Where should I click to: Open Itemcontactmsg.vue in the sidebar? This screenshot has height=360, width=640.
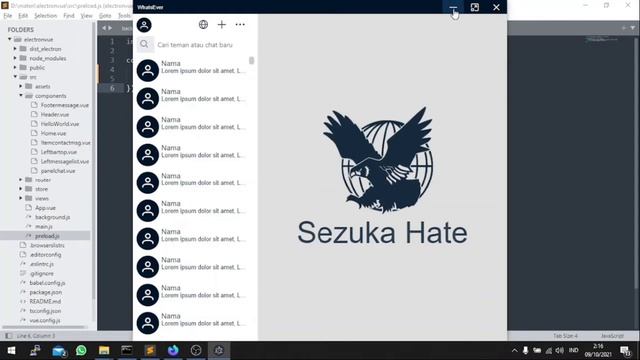point(65,142)
